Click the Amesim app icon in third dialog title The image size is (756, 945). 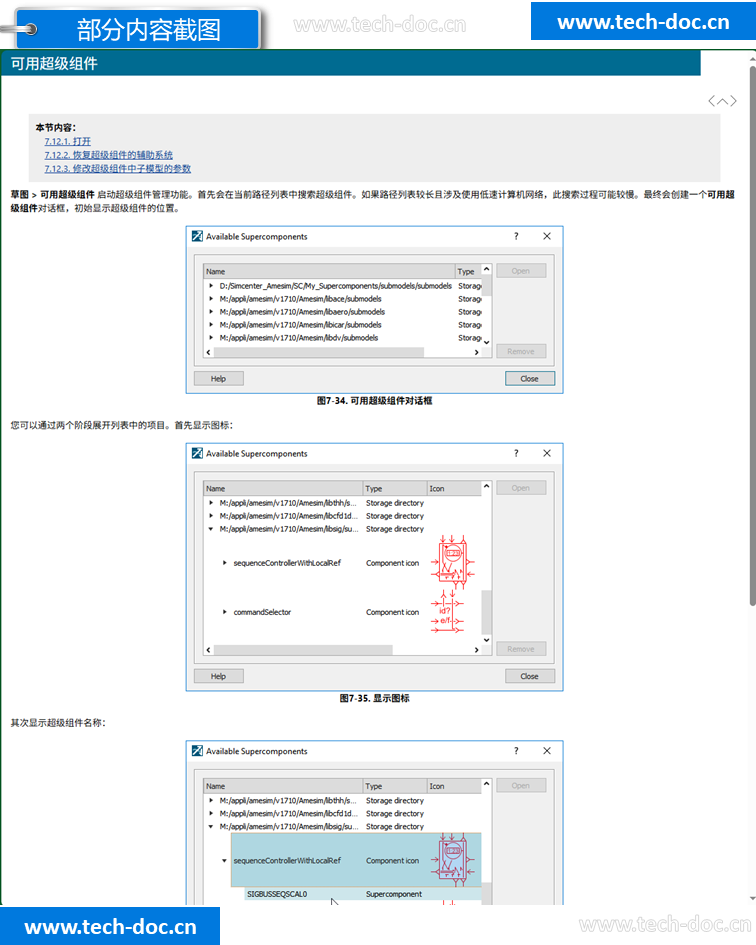pyautogui.click(x=197, y=751)
